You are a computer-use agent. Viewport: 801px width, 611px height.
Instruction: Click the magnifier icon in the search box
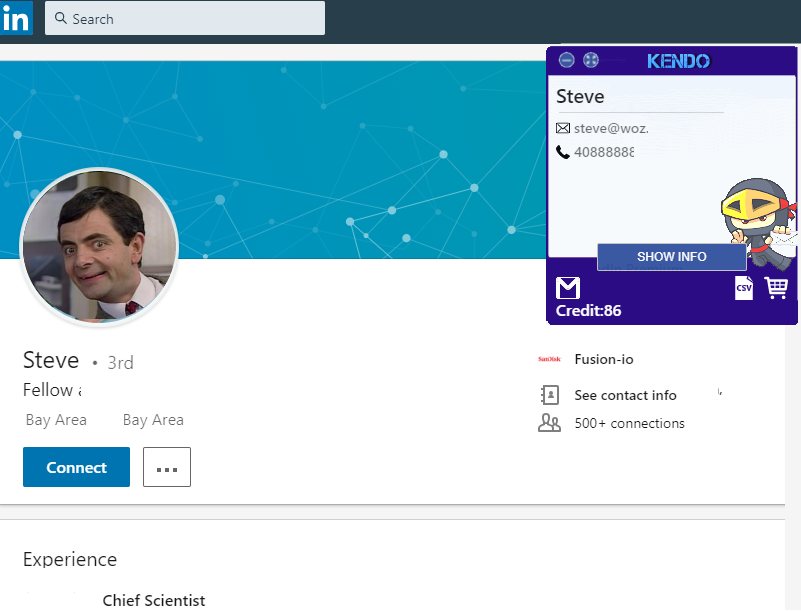click(x=61, y=19)
